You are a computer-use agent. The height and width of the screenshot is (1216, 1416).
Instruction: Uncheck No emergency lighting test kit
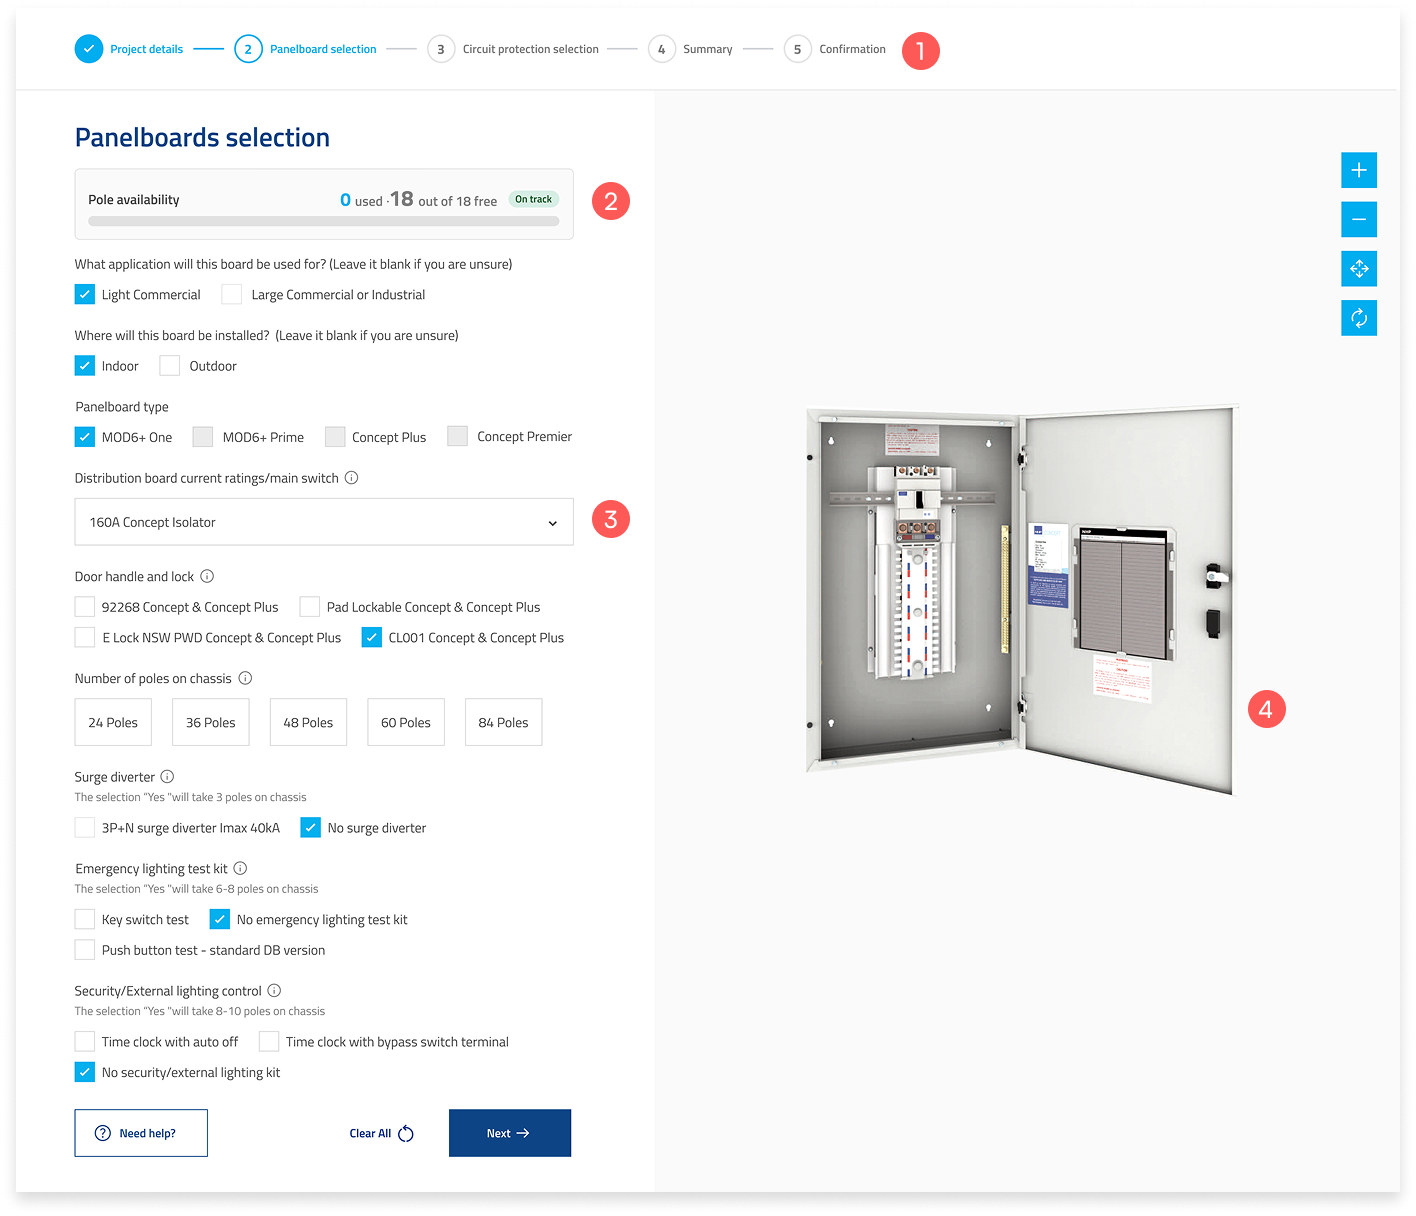220,919
